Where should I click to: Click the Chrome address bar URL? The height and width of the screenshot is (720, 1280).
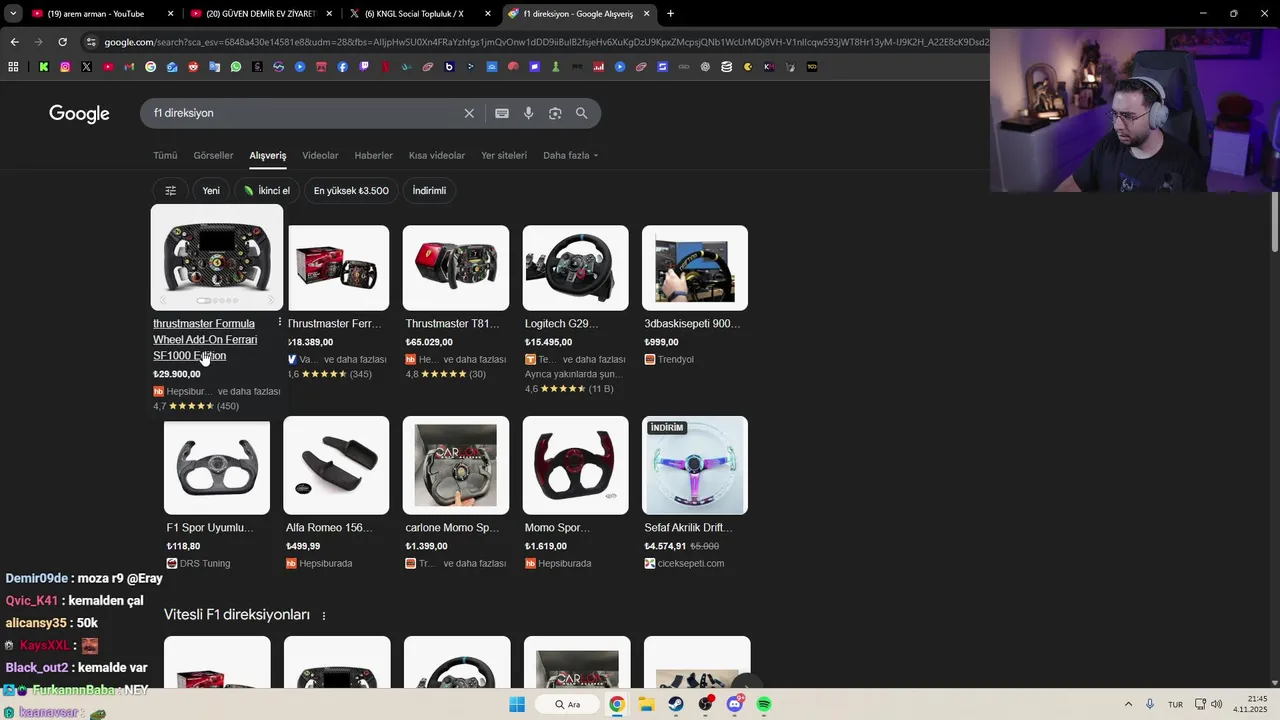[545, 42]
